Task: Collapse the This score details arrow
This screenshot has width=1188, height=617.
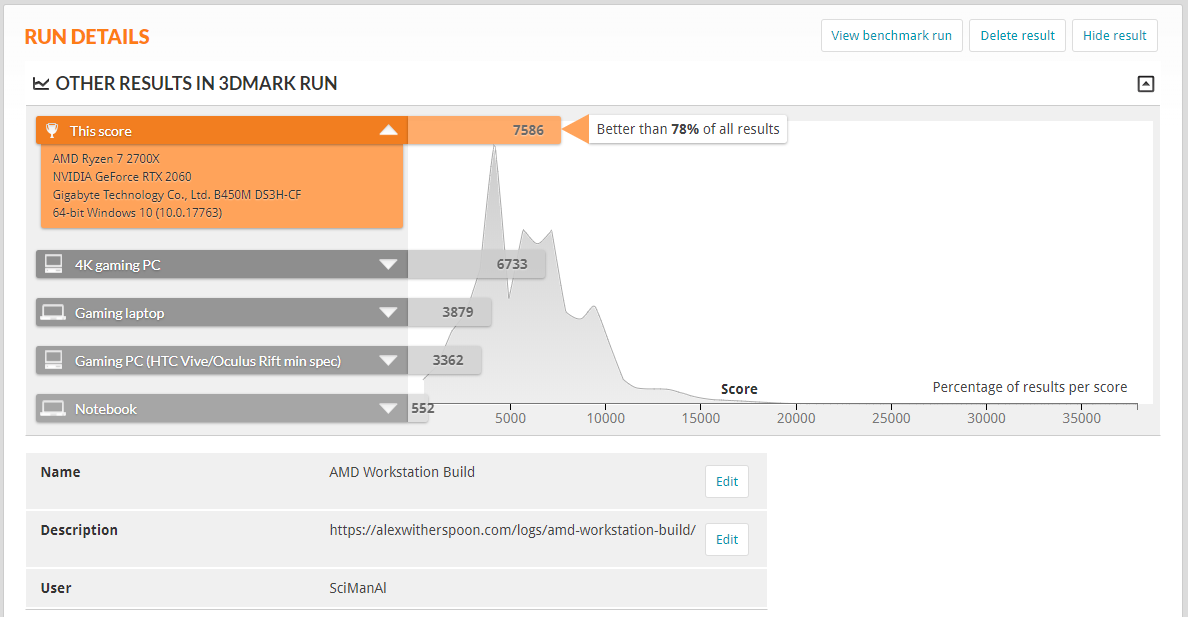Action: (389, 131)
